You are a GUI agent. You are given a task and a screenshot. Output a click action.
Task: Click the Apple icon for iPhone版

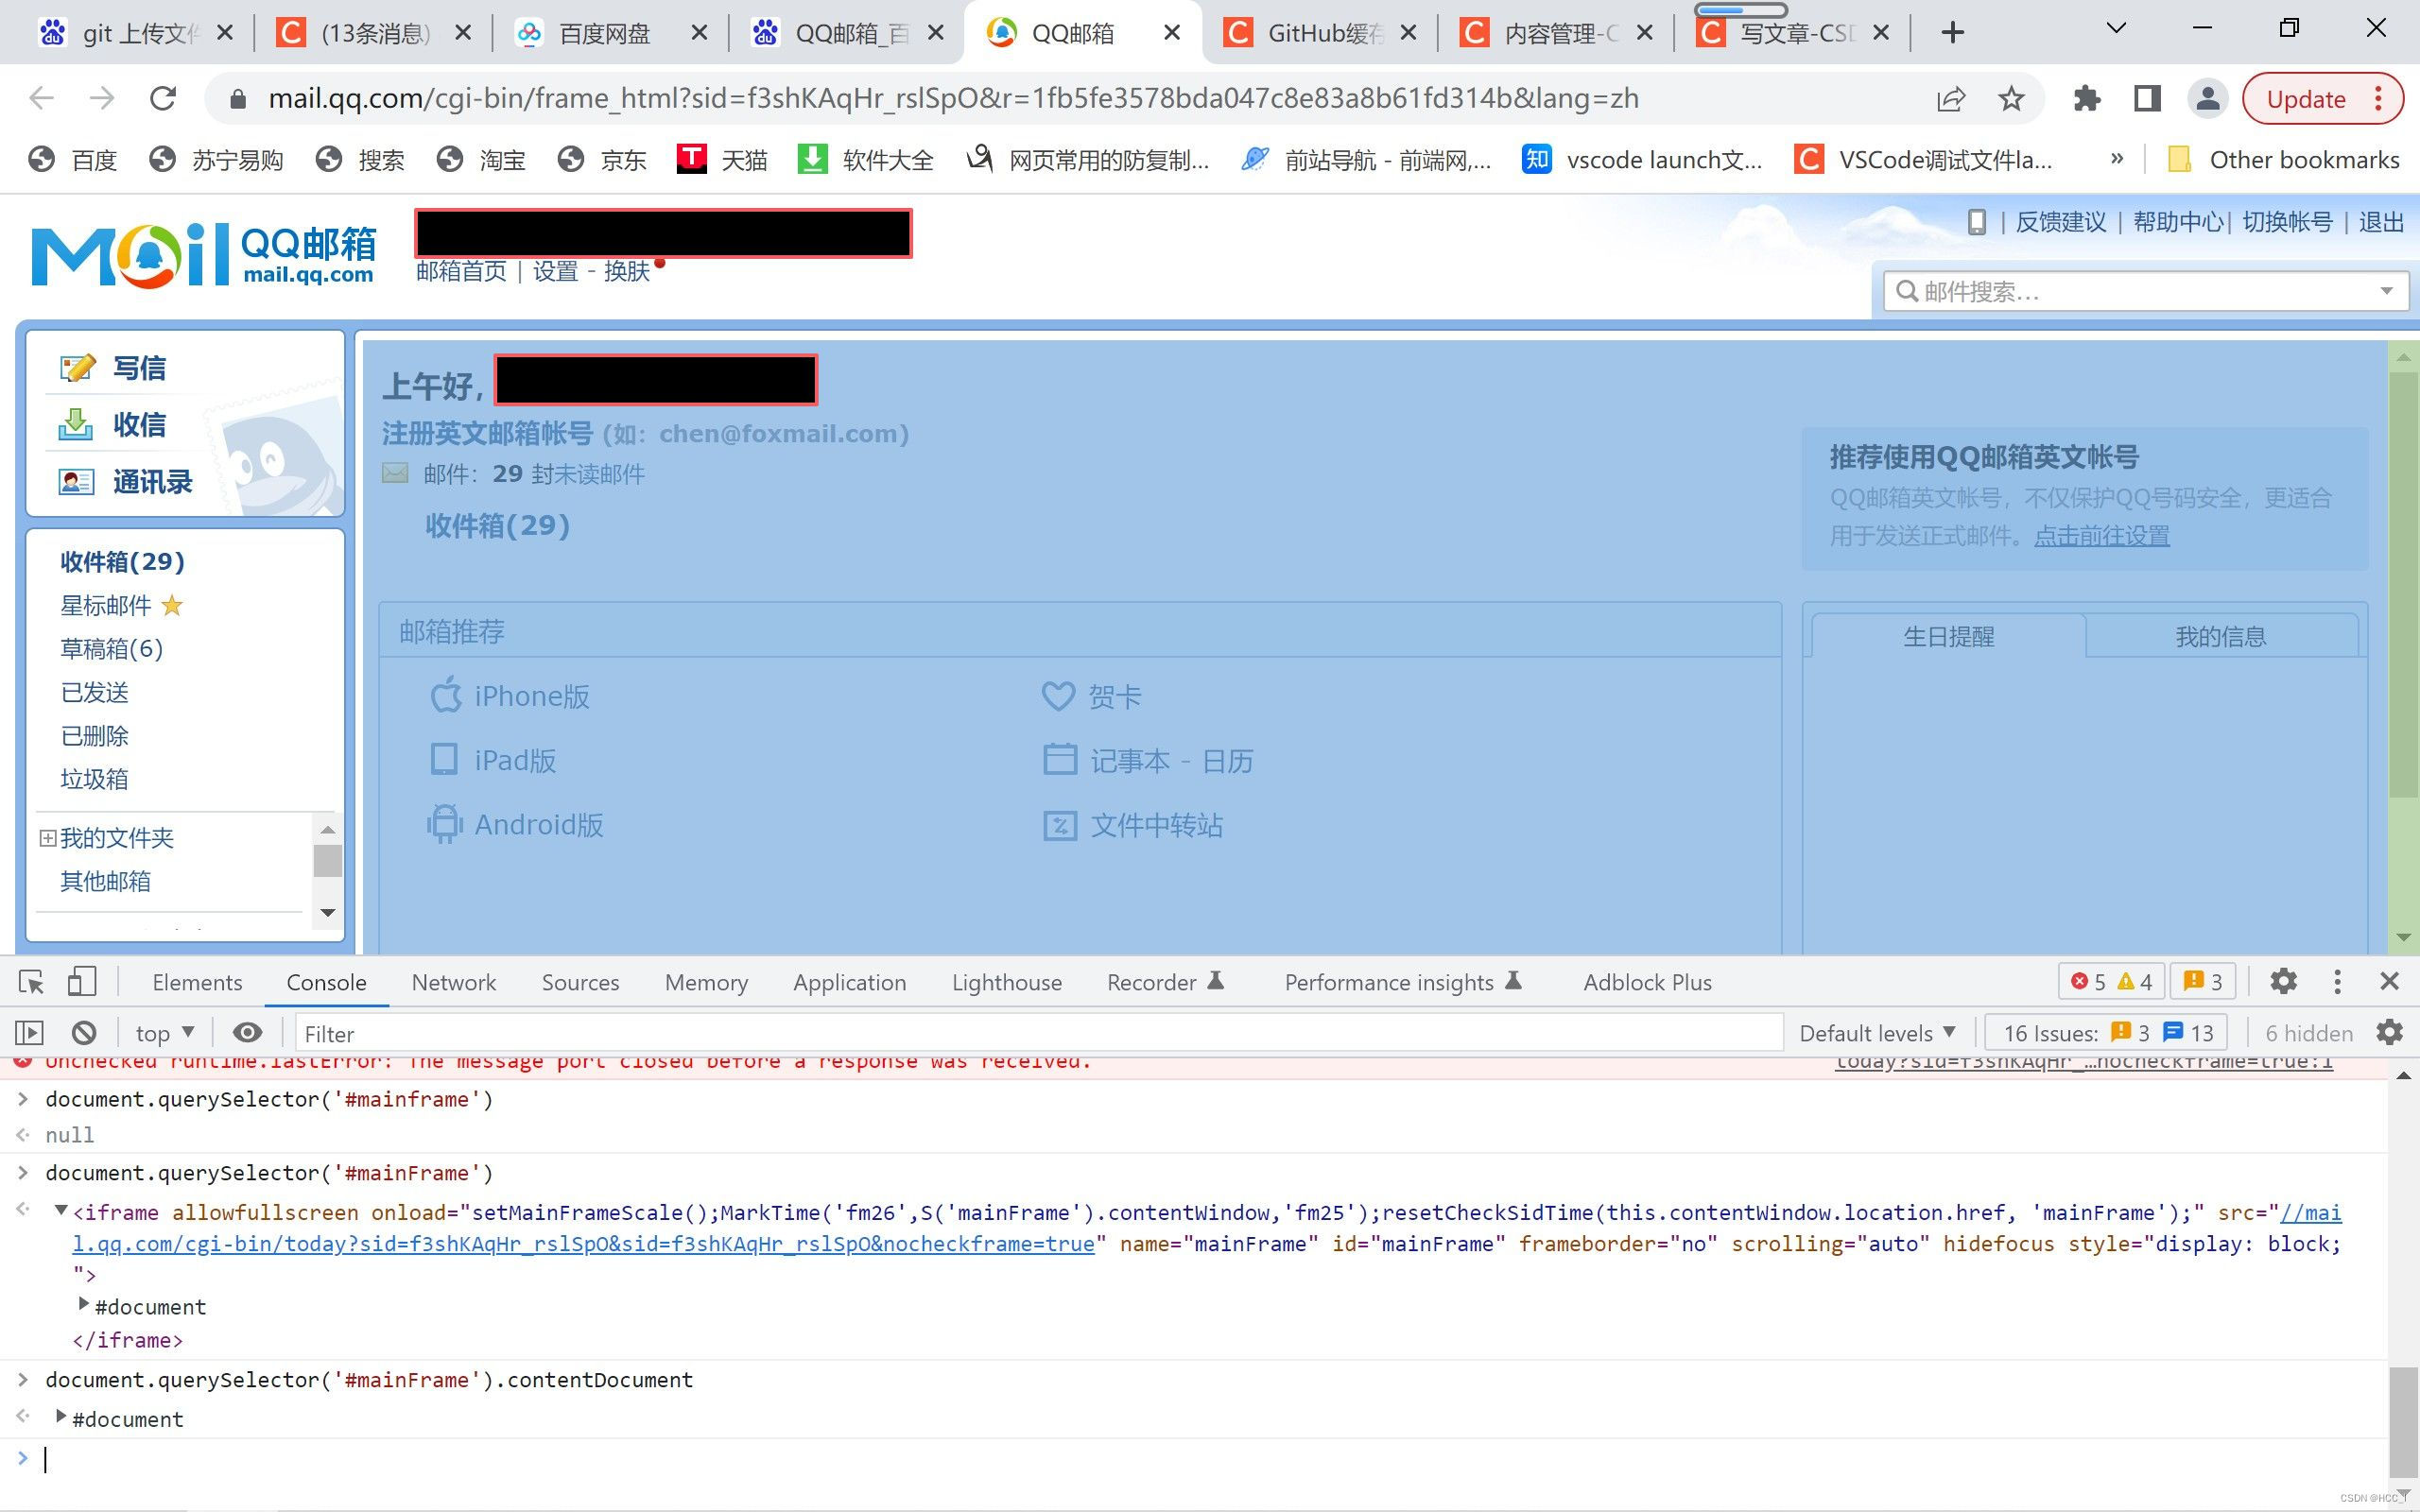click(x=445, y=695)
